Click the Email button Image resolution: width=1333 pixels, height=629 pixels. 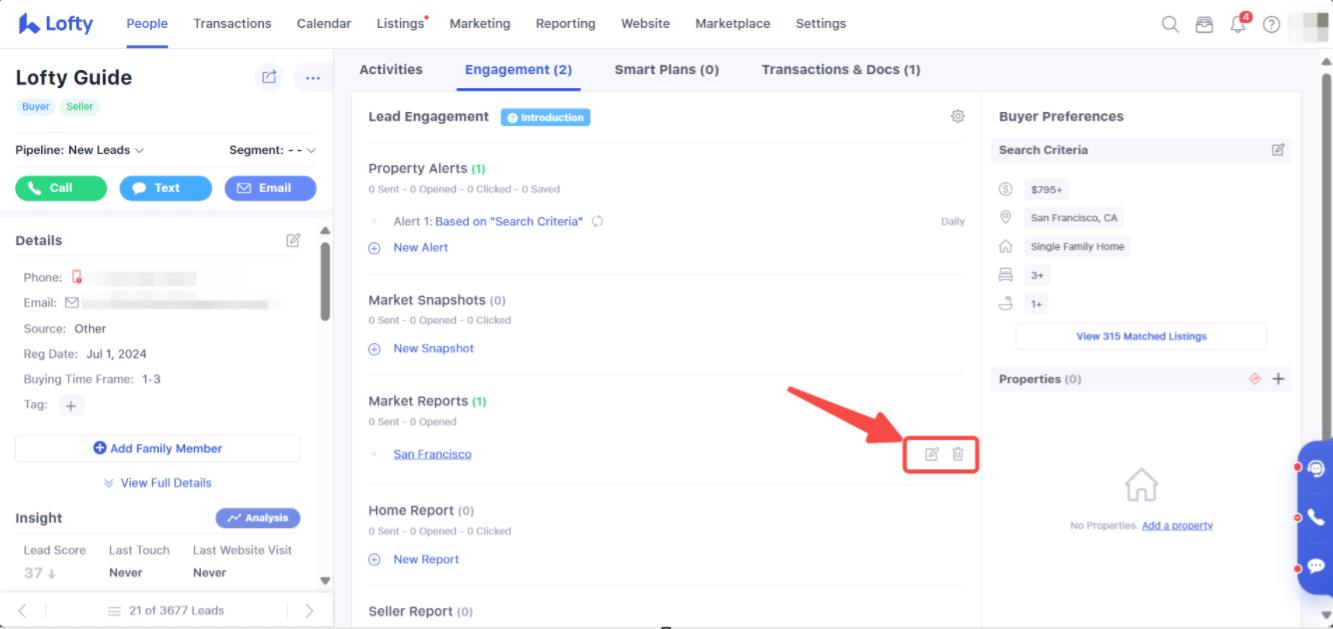coord(270,188)
